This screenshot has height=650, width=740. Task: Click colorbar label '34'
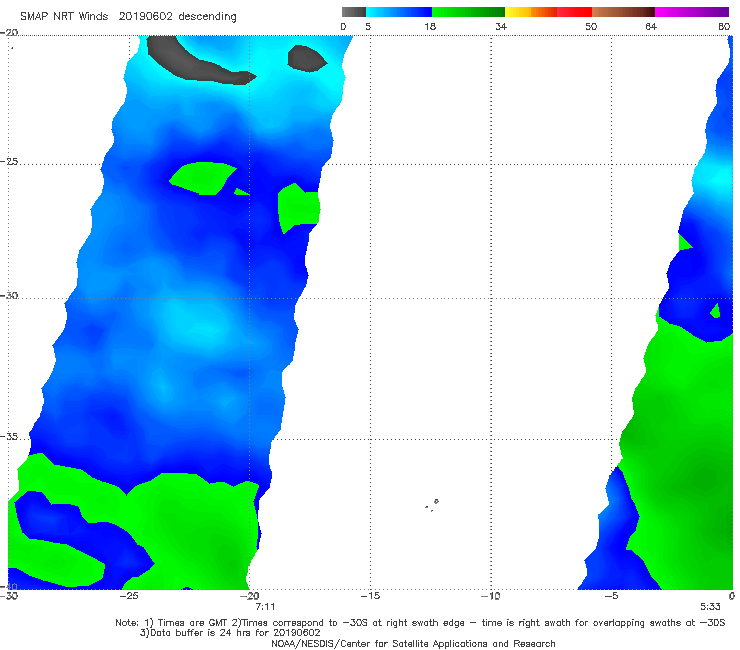(x=501, y=27)
